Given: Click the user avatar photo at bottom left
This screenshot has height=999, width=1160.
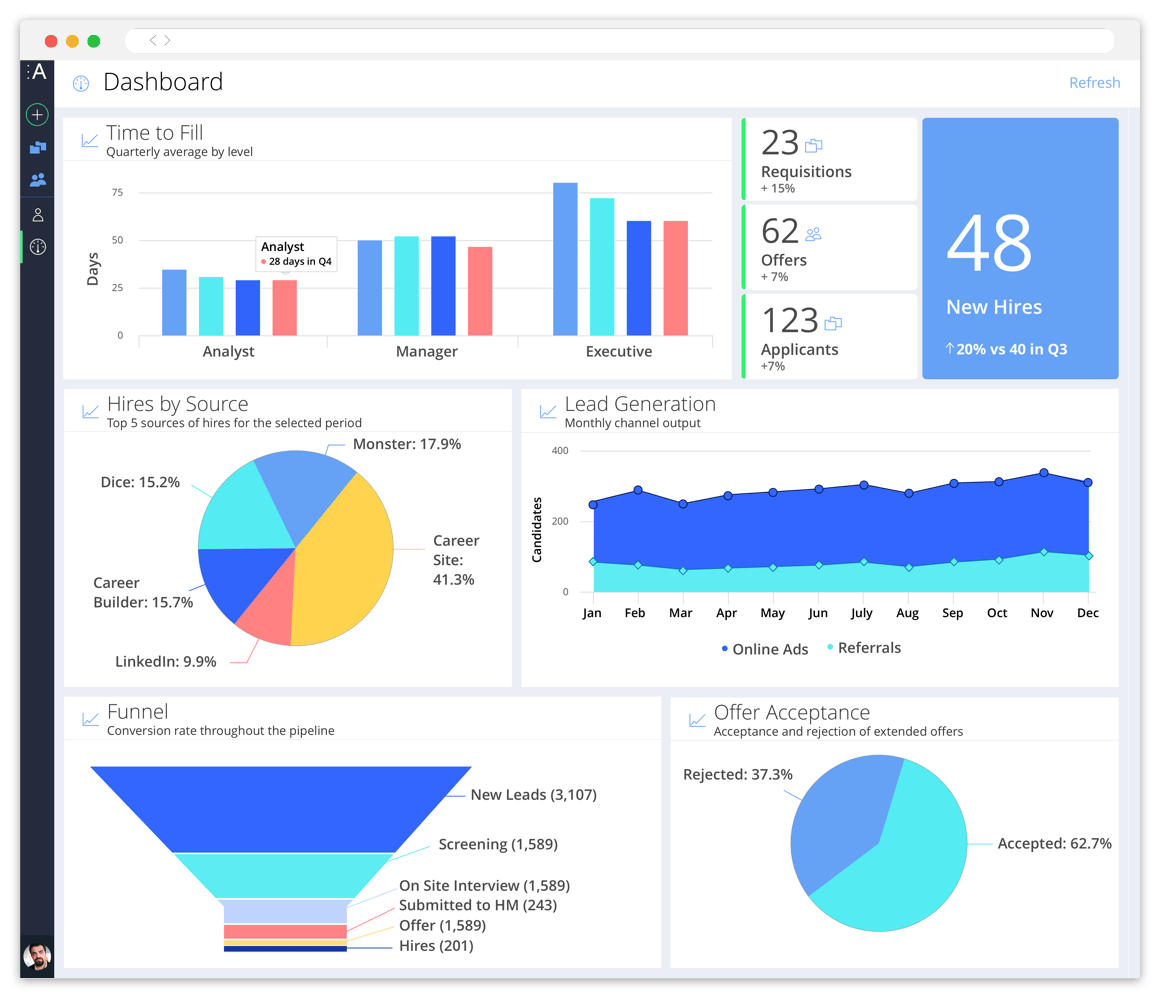Looking at the screenshot, I should click(37, 958).
